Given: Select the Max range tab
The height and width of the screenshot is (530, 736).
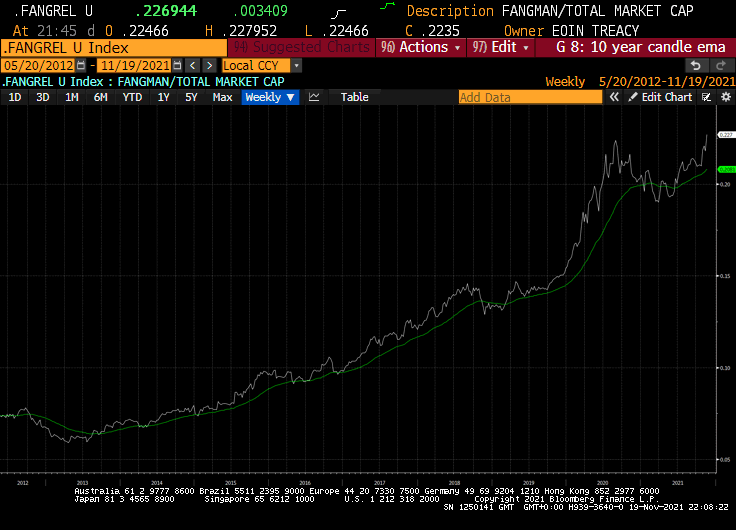Looking at the screenshot, I should point(222,97).
